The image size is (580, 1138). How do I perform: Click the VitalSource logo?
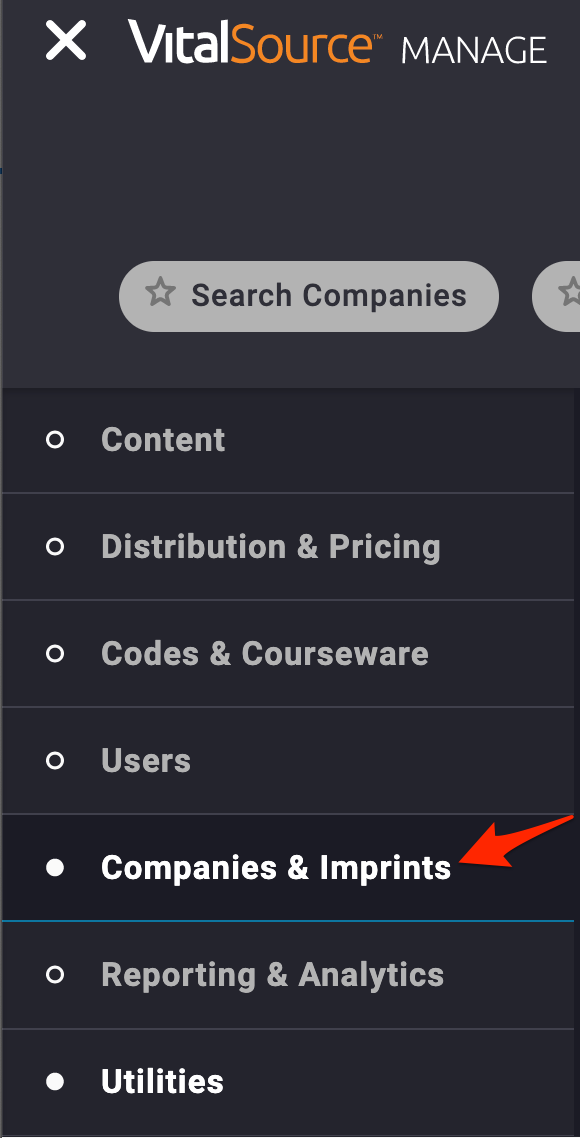(250, 41)
